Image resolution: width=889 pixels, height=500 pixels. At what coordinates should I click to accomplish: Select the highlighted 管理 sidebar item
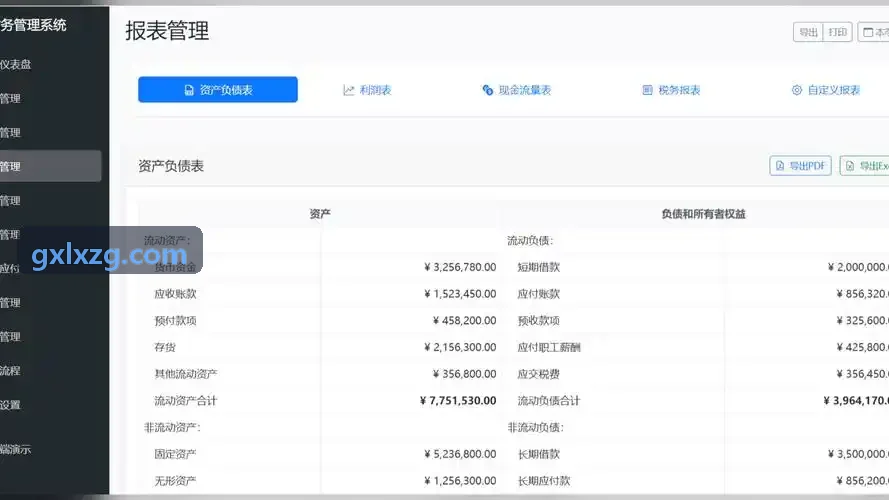click(50, 166)
